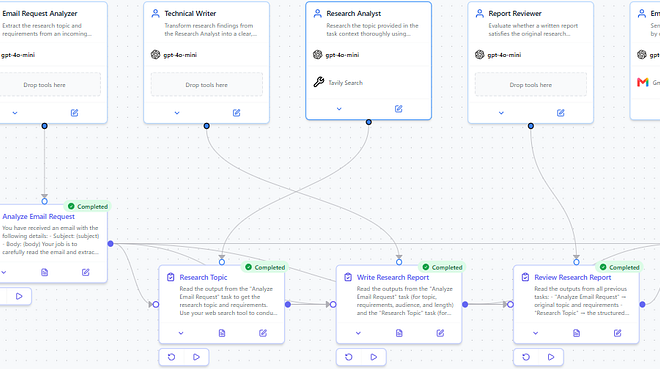Click Drop tools here in Email Request Analyzer
The image size is (660, 369).
pyautogui.click(x=50, y=85)
